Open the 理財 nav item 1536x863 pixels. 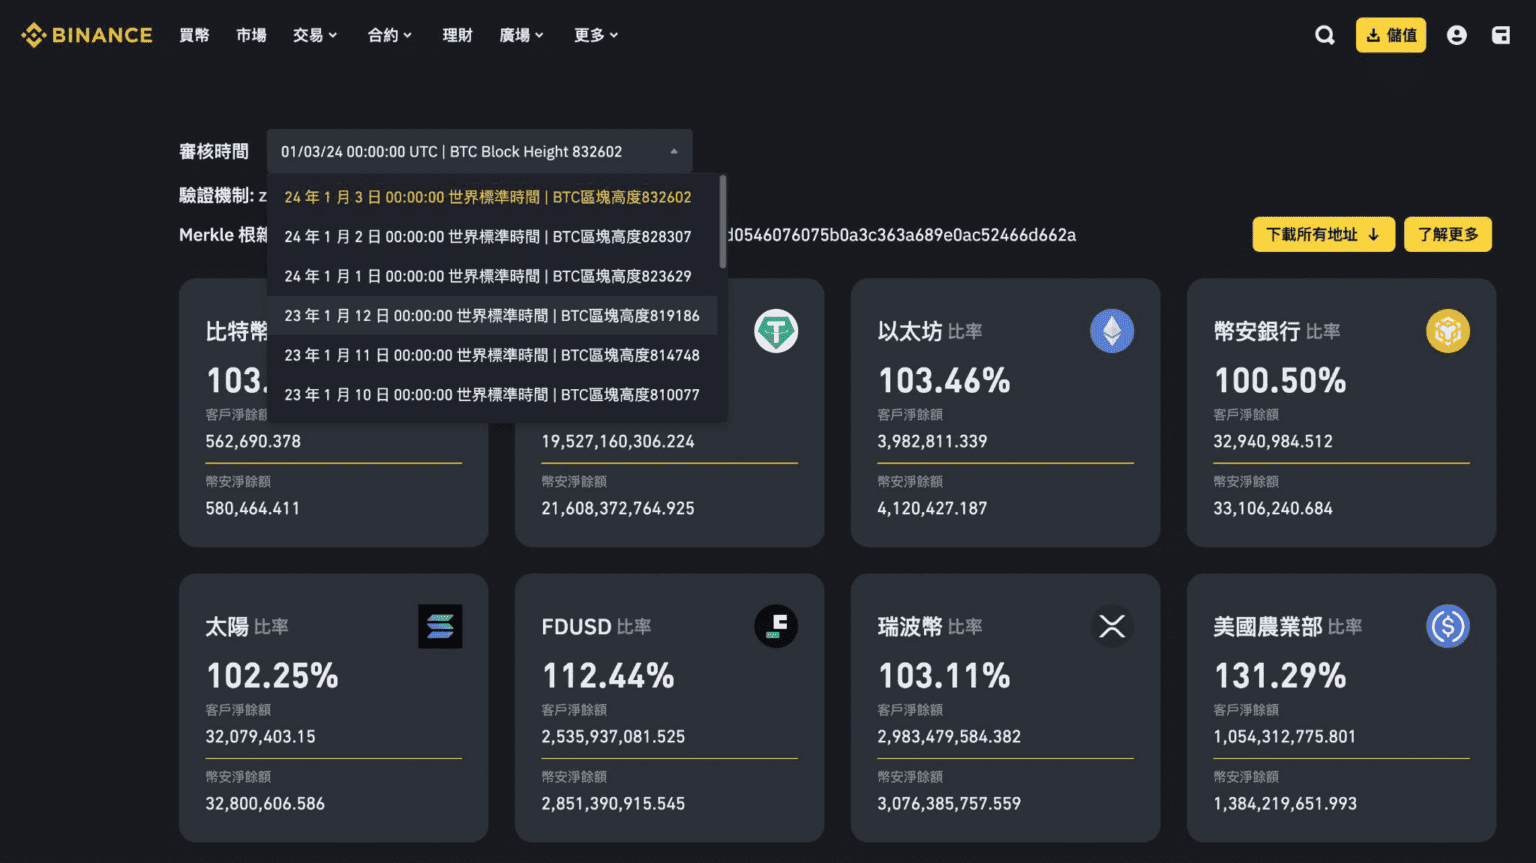(x=457, y=35)
